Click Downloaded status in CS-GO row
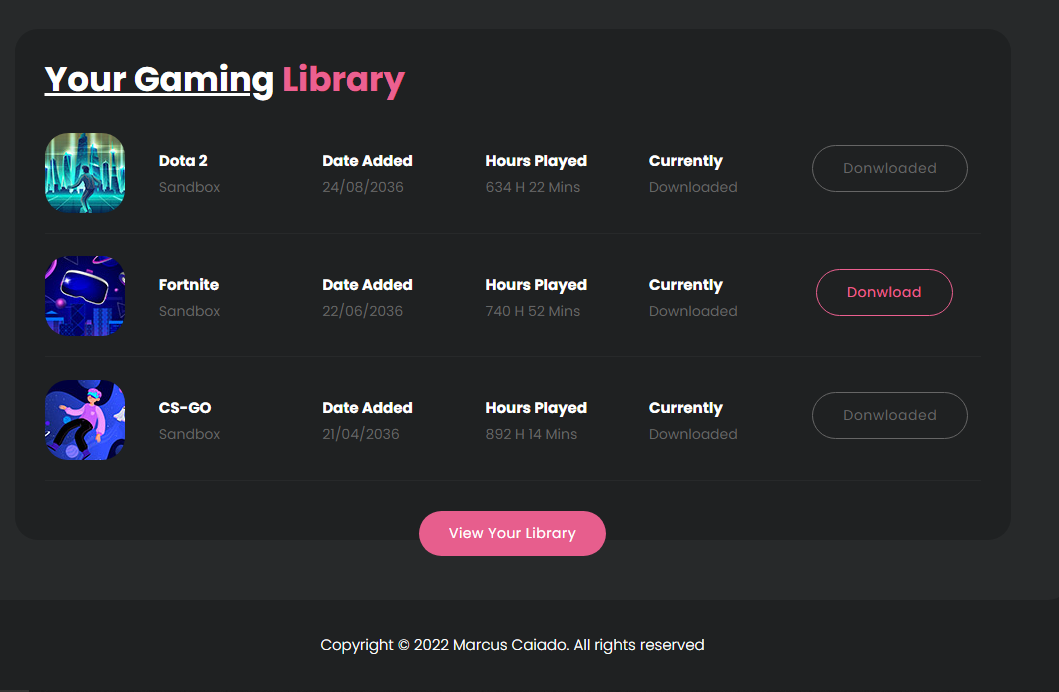1059x692 pixels. tap(693, 434)
